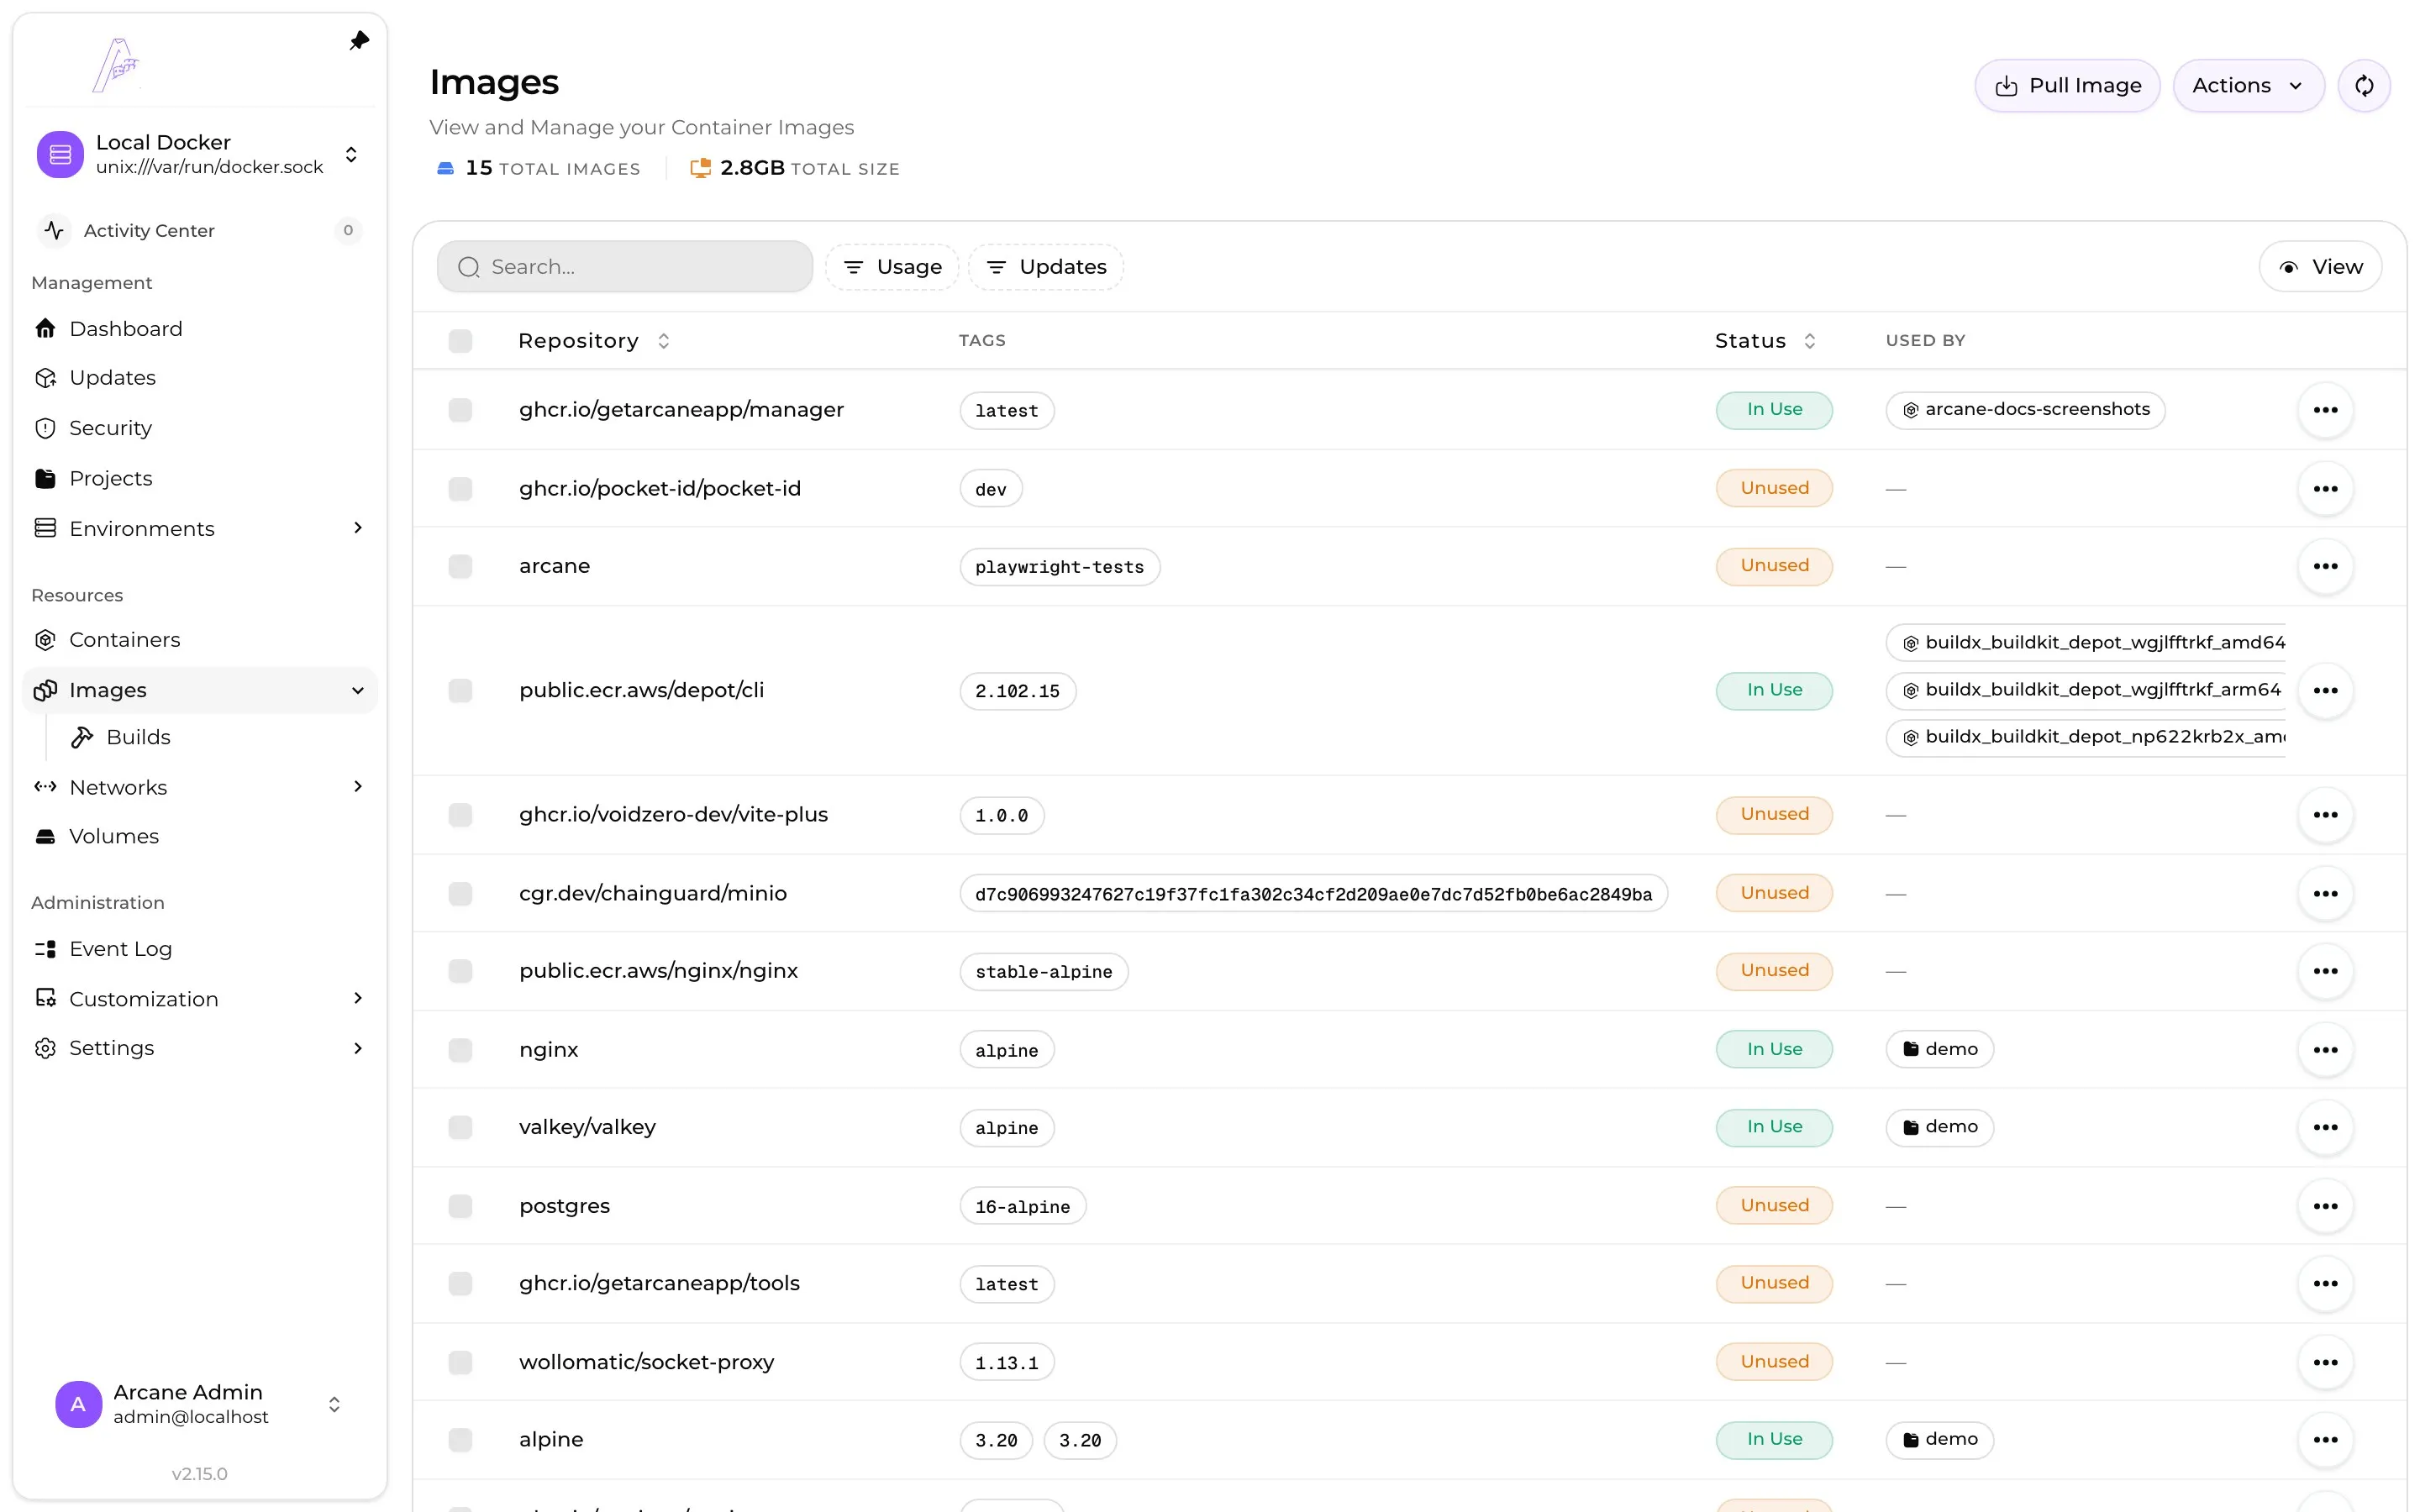The width and height of the screenshot is (2420, 1512).
Task: Open the Containers page
Action: pyautogui.click(x=200, y=640)
